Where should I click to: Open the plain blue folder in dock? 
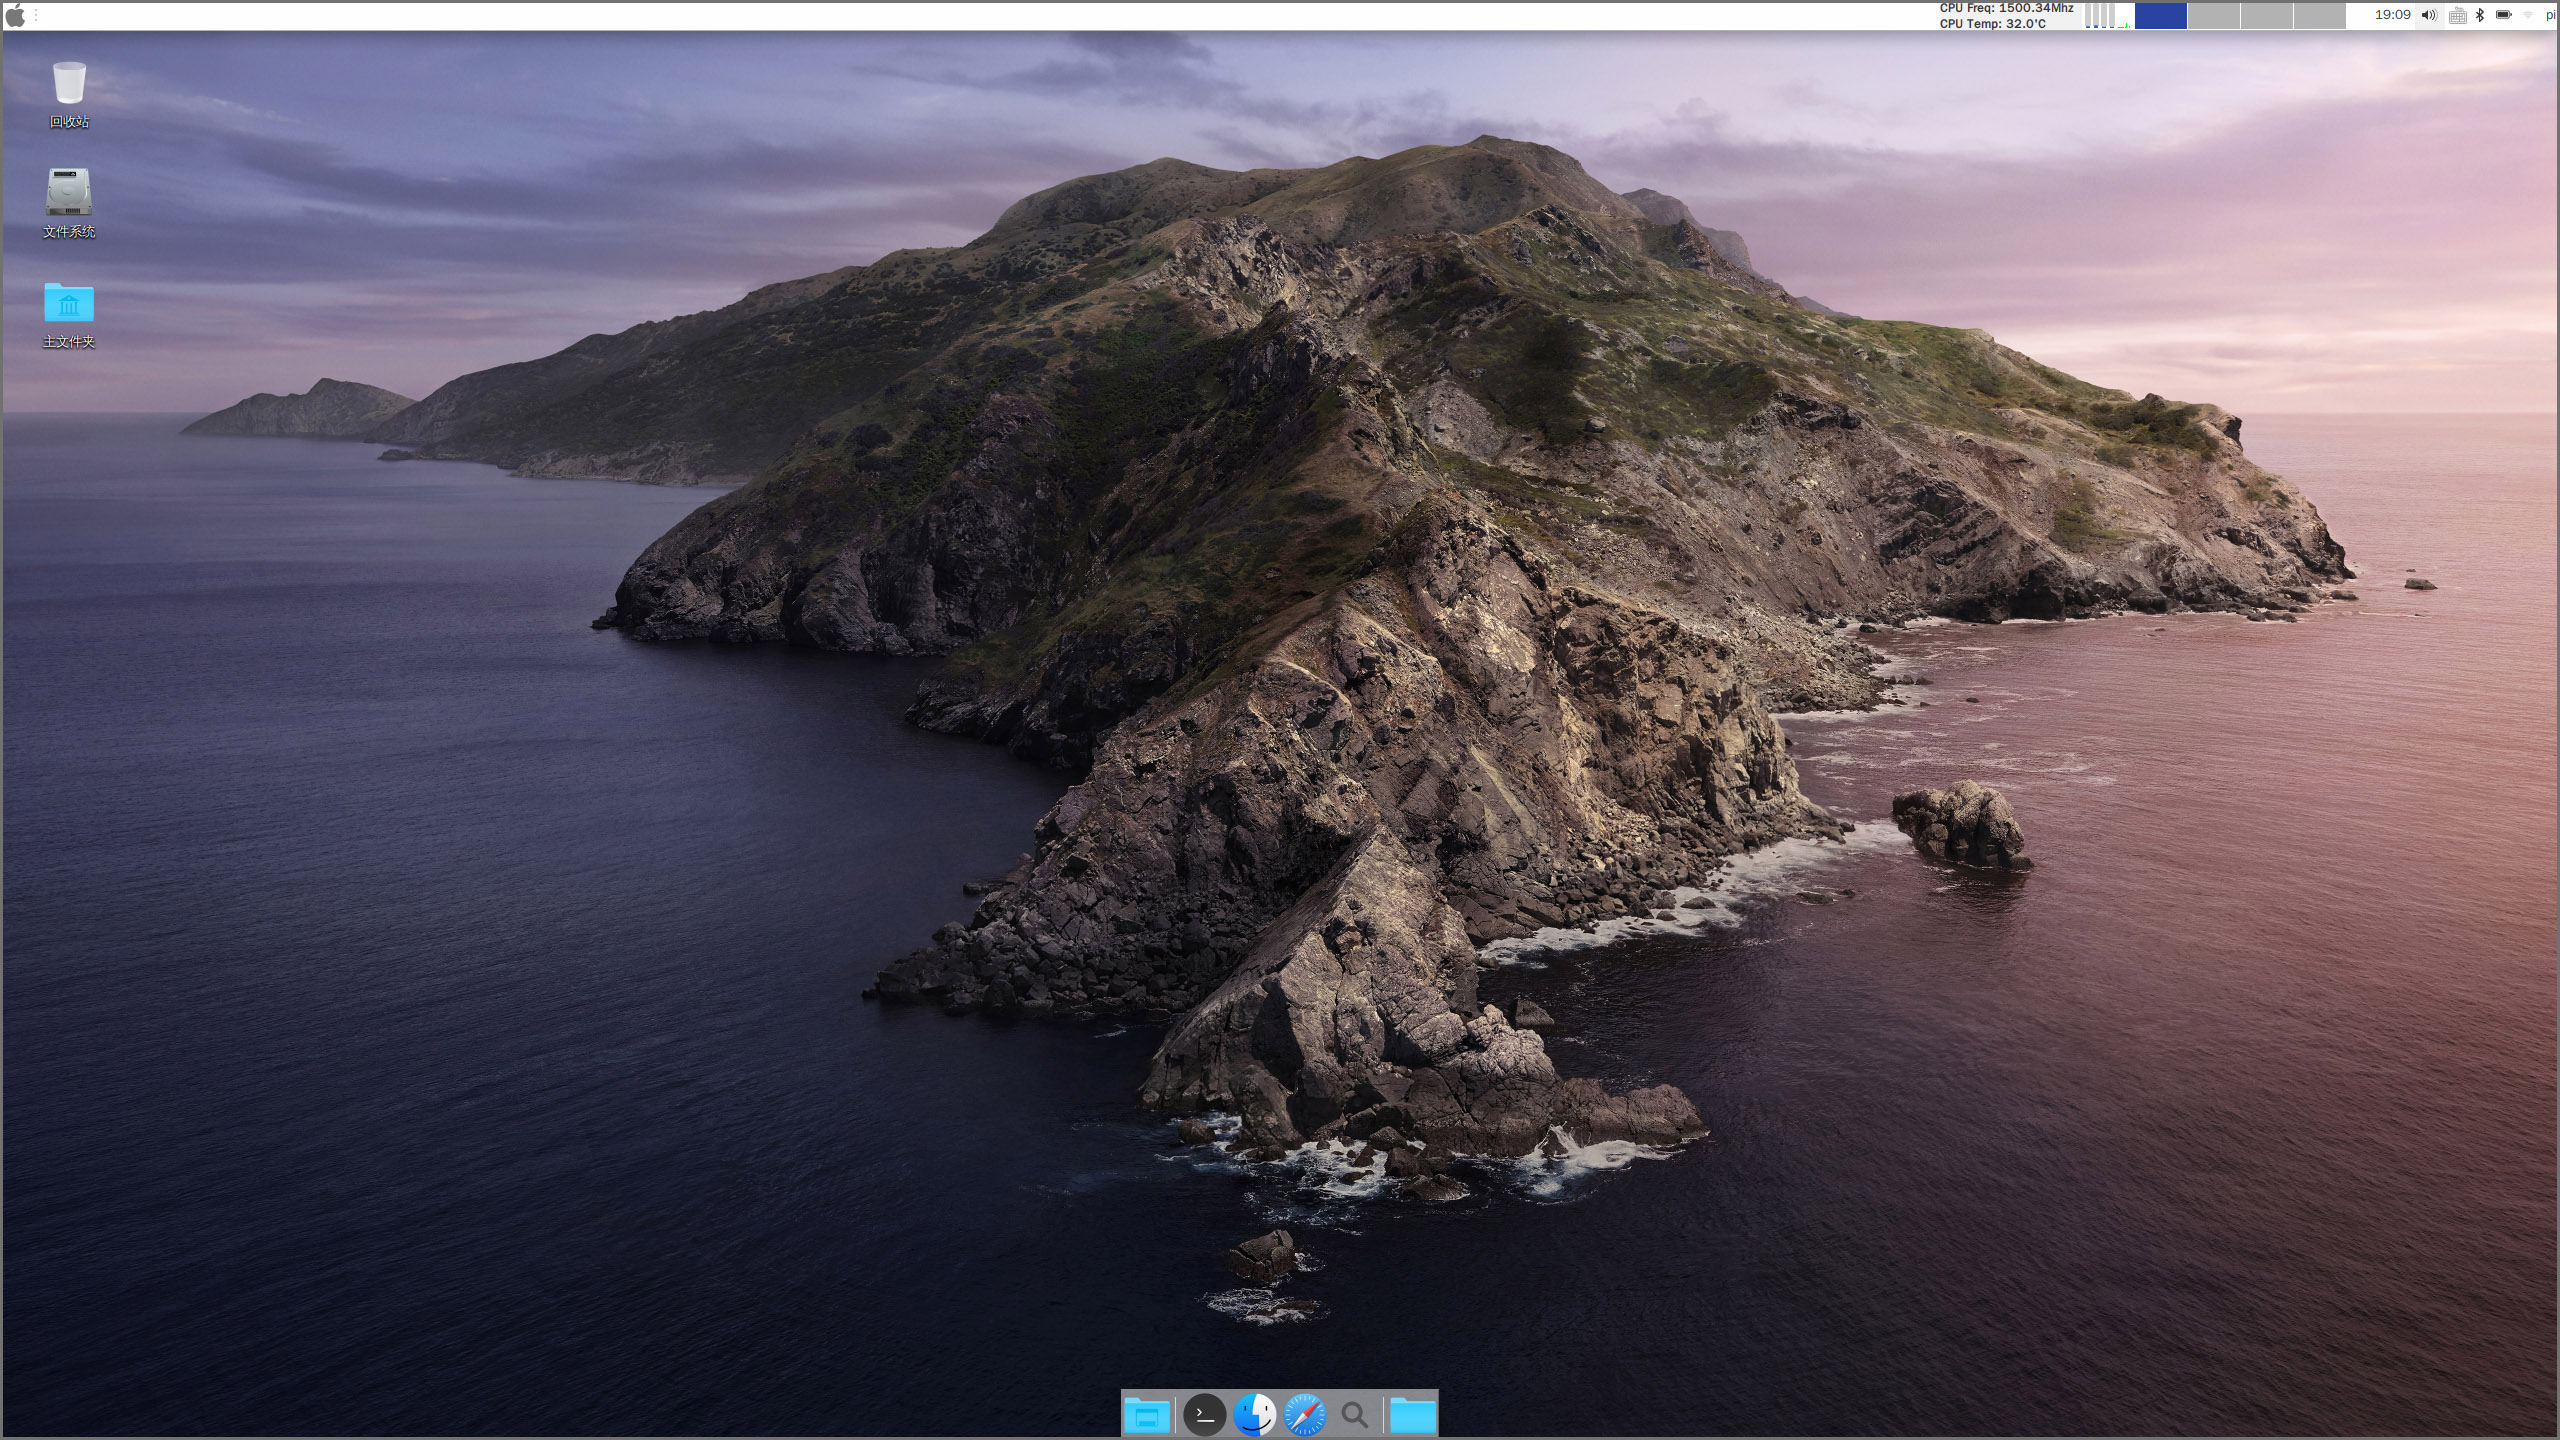tap(1412, 1415)
